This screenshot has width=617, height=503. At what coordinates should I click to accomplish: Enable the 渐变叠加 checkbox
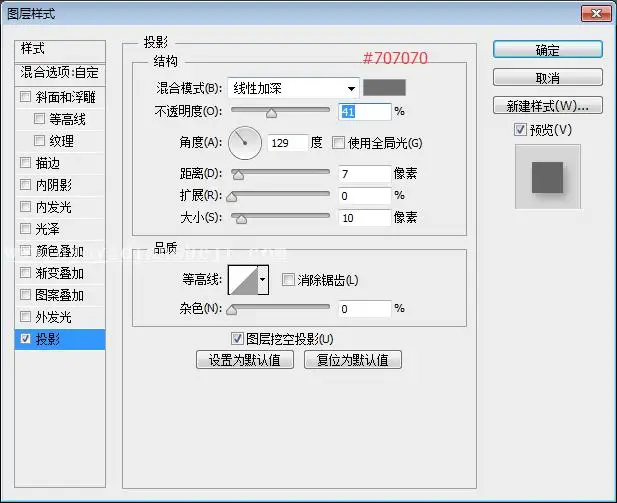(x=25, y=273)
